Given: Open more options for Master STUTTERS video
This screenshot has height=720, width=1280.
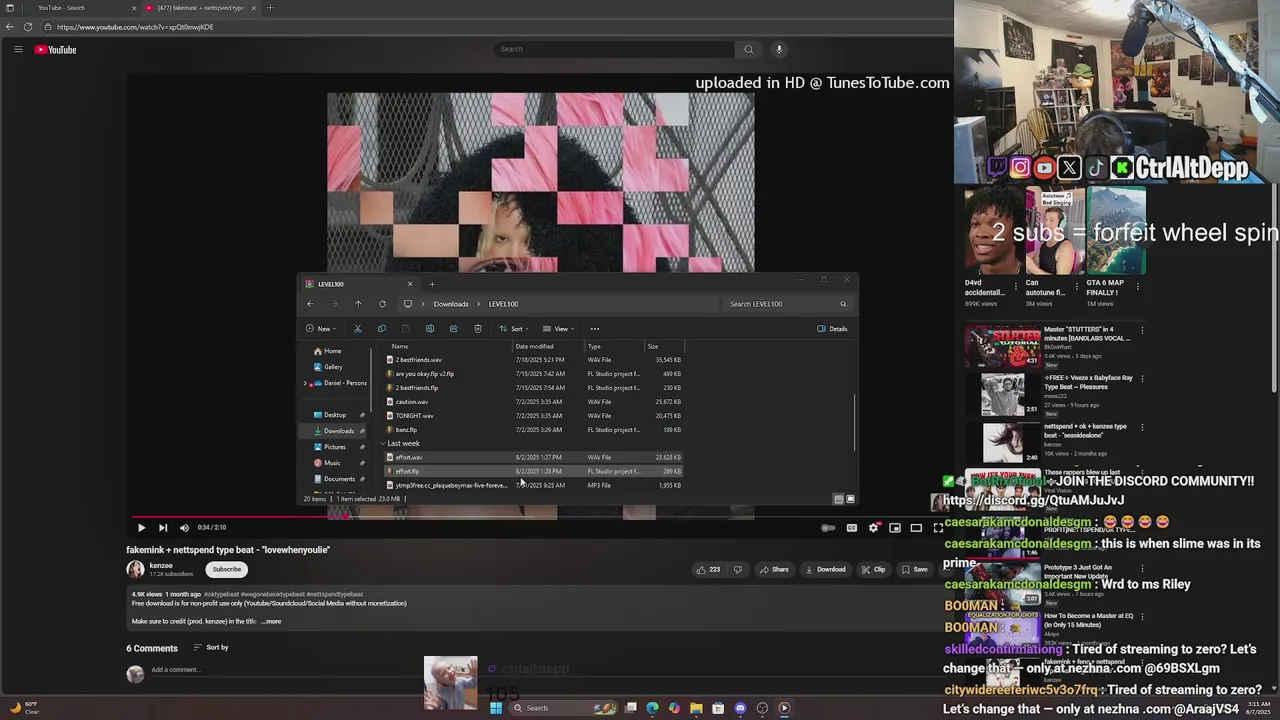Looking at the screenshot, I should point(1142,330).
